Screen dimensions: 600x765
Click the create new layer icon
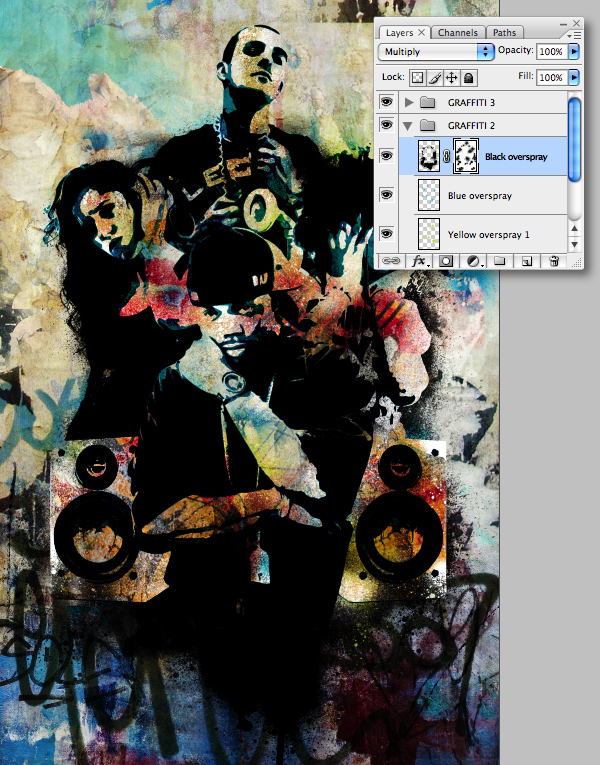[x=526, y=261]
